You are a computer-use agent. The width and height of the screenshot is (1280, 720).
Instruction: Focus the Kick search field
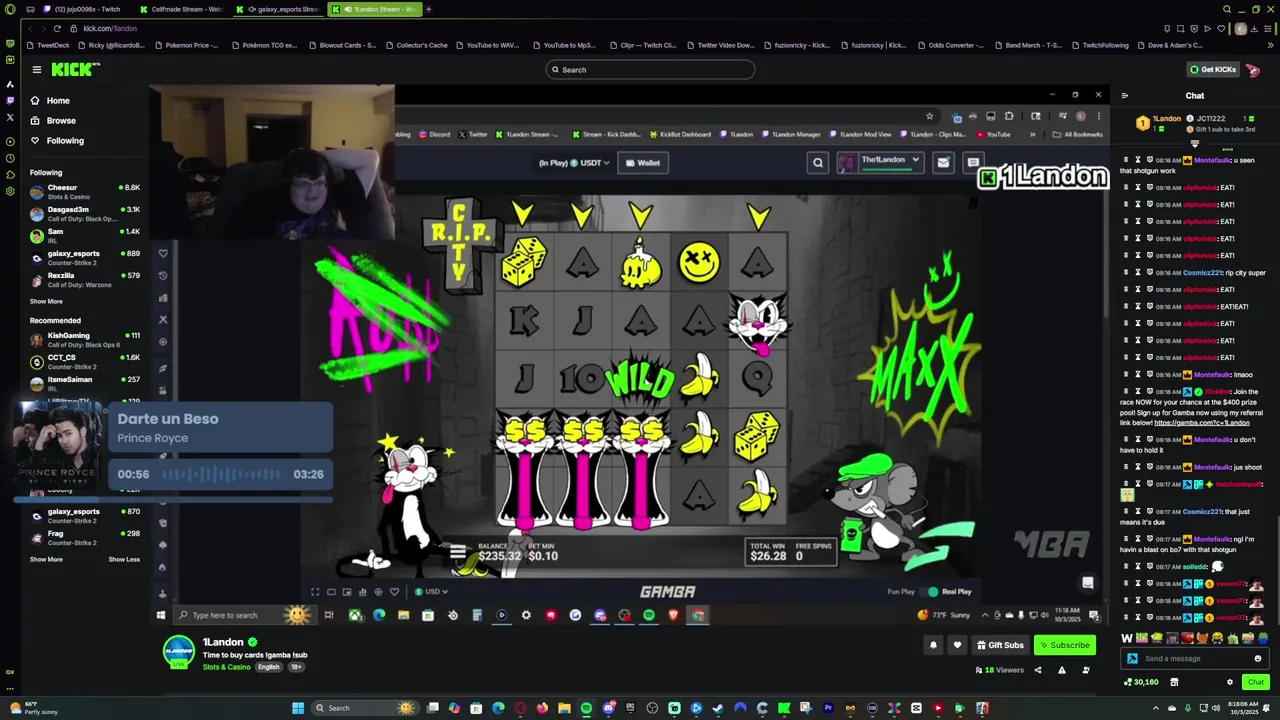click(650, 69)
